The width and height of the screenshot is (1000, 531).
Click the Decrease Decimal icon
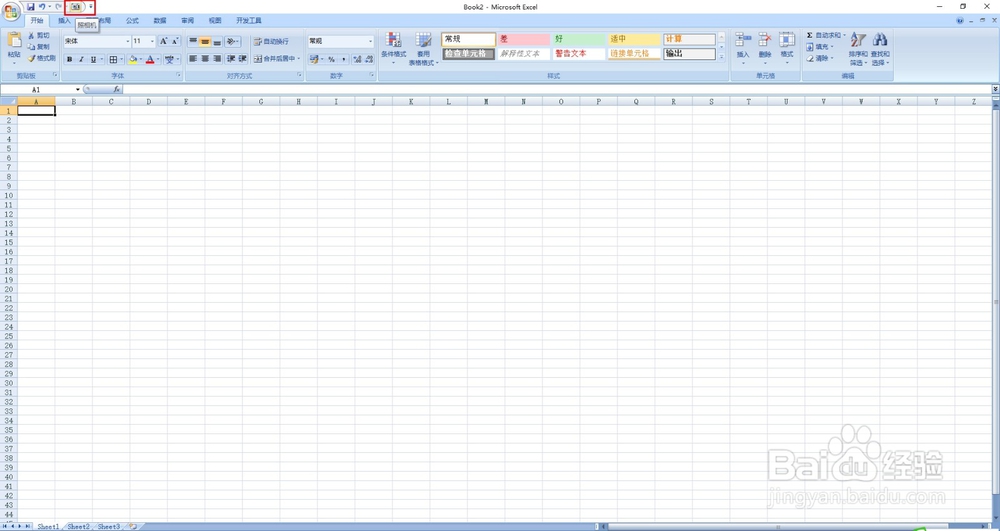(x=369, y=59)
